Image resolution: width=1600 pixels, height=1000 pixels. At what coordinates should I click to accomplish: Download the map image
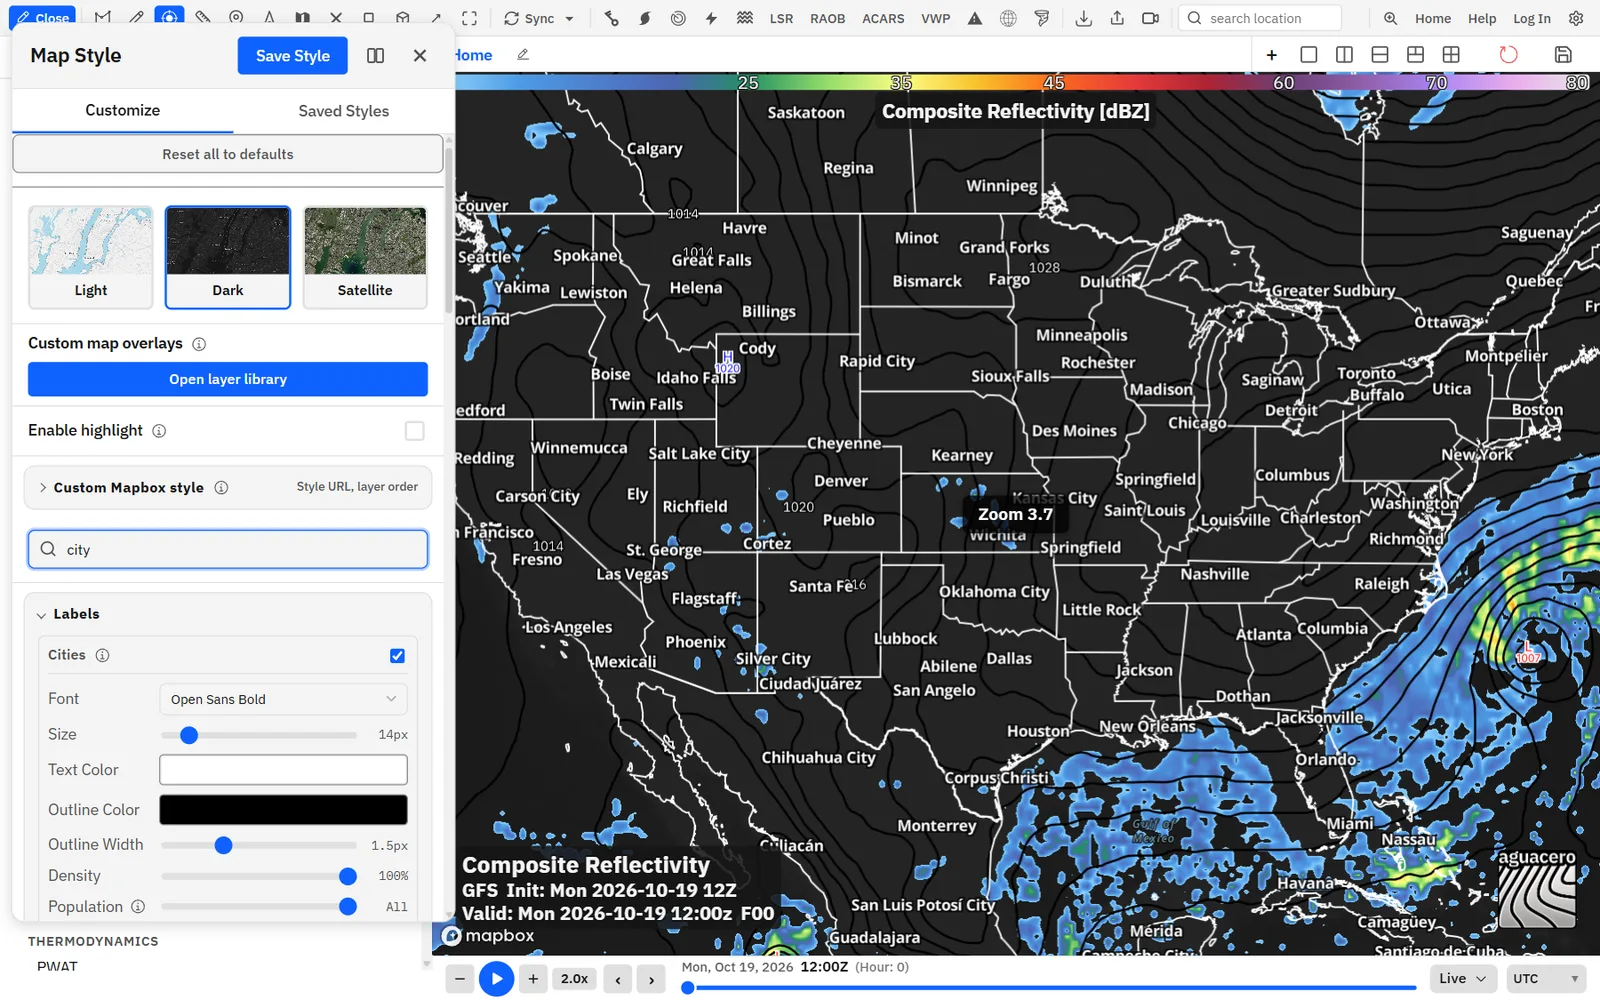click(1083, 18)
